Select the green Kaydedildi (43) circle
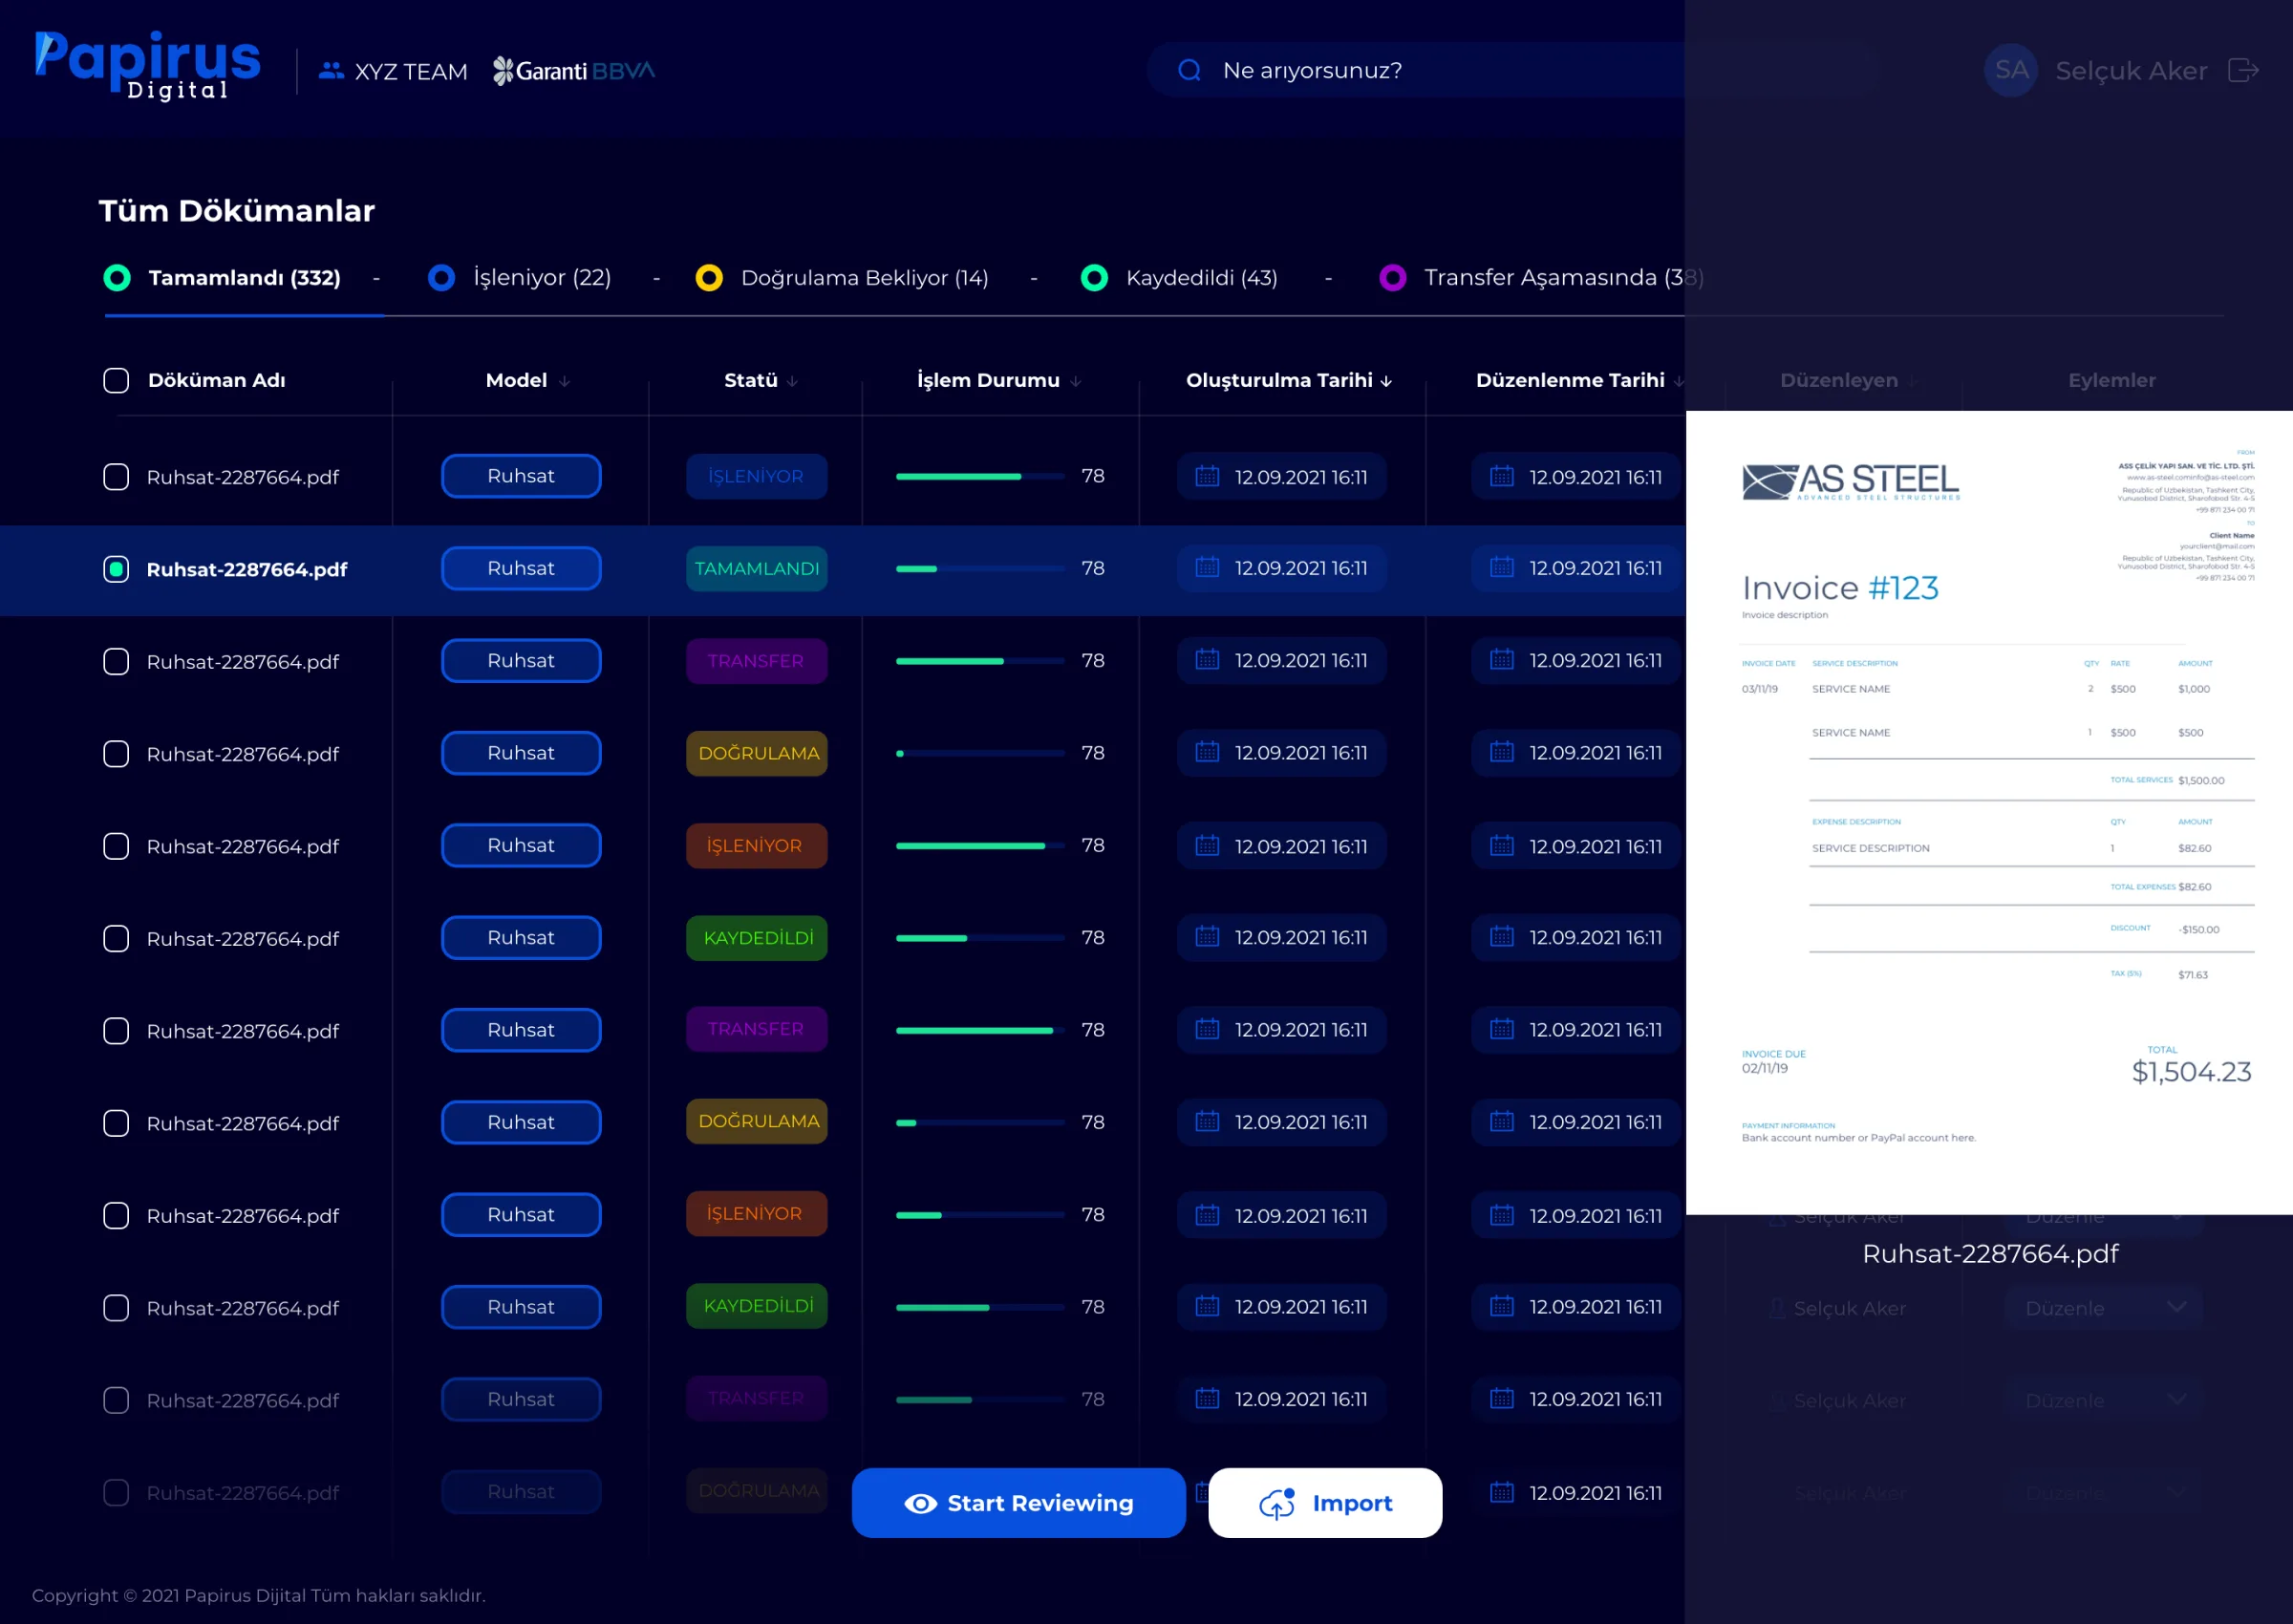This screenshot has height=1624, width=2293. [1094, 277]
